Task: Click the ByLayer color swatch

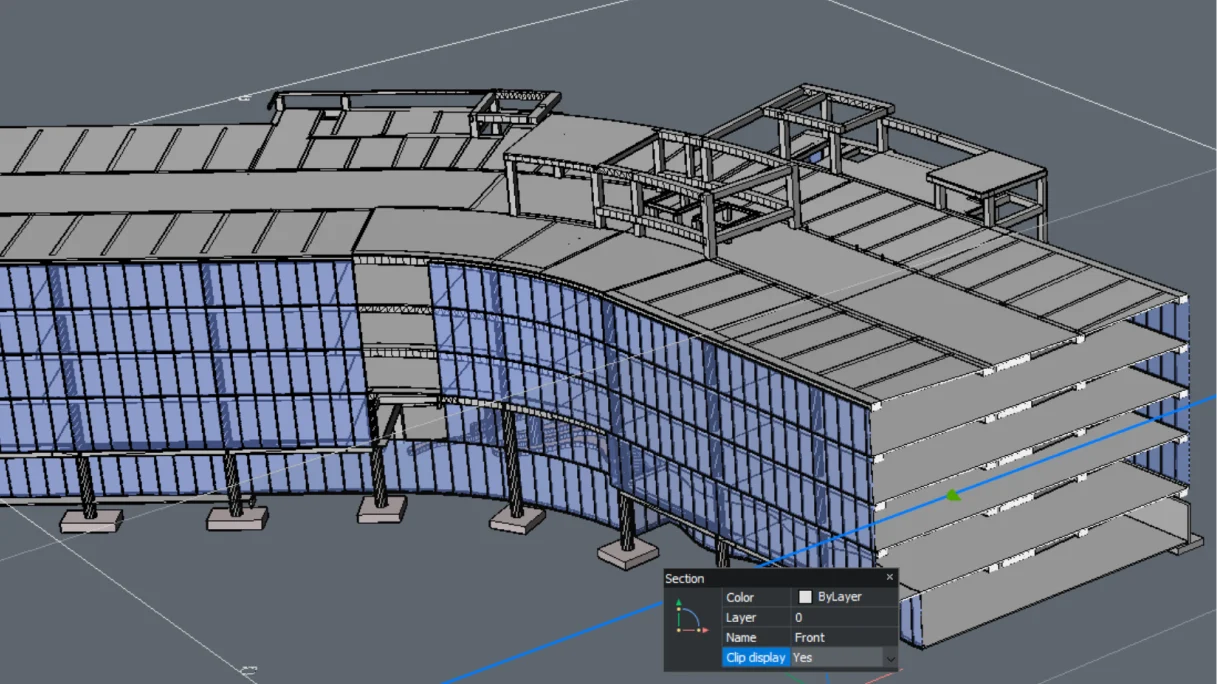Action: 805,597
